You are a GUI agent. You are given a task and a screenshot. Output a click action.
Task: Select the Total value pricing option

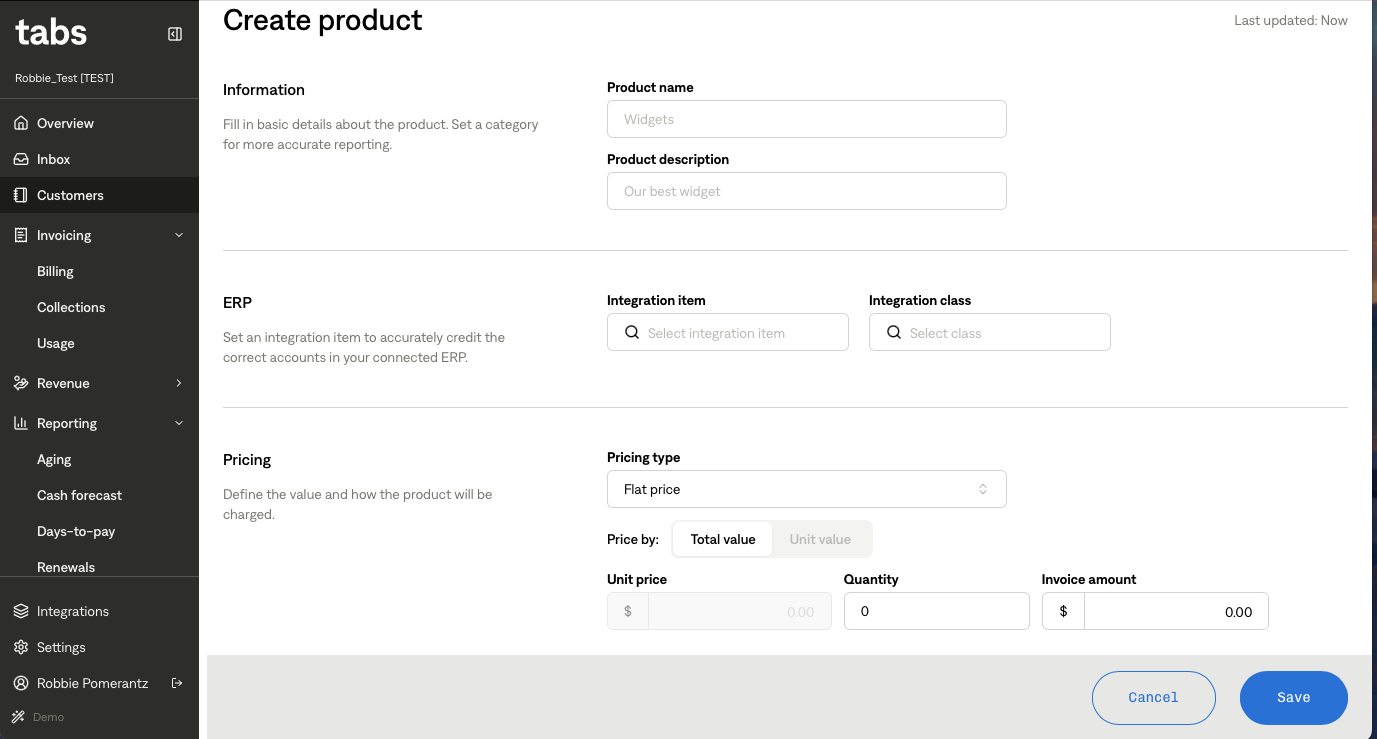(722, 539)
